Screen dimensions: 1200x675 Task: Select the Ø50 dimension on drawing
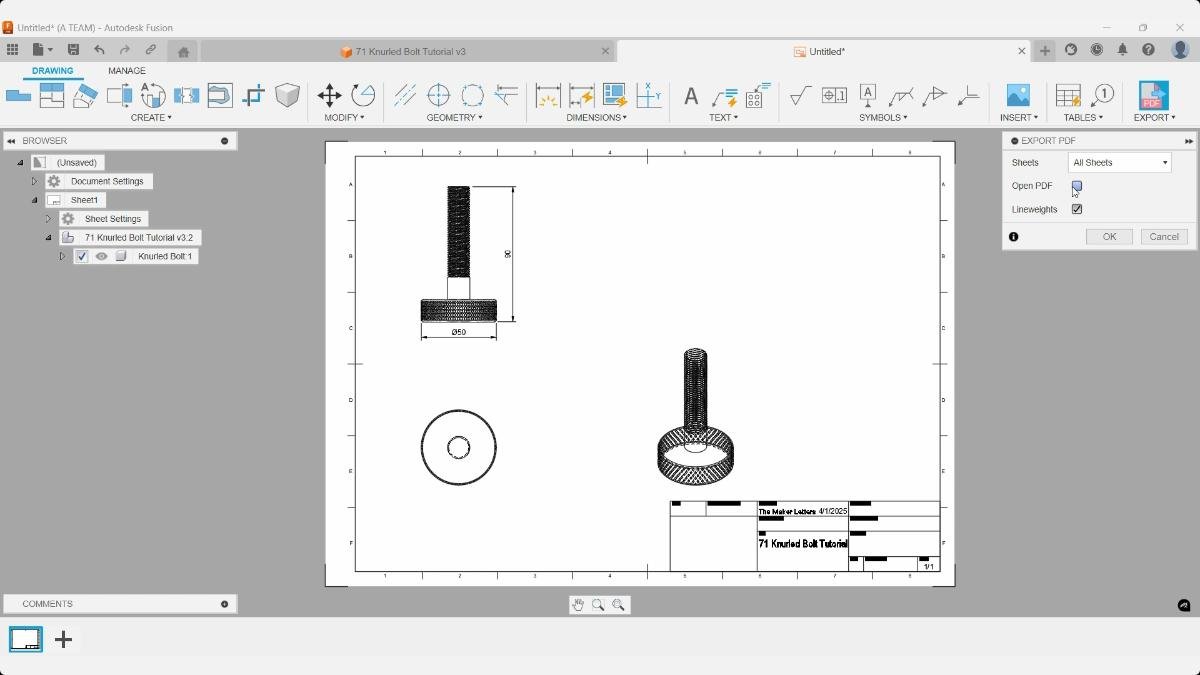pyautogui.click(x=458, y=332)
